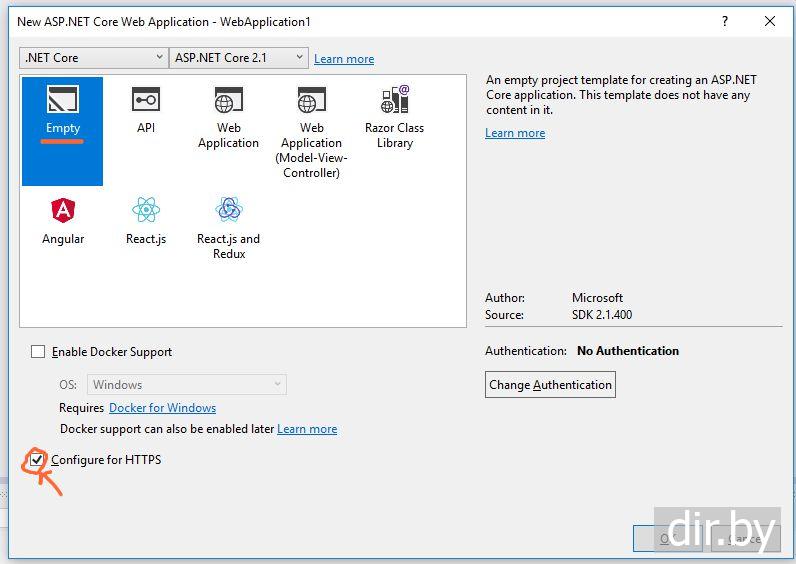Open the help question mark button

(724, 21)
